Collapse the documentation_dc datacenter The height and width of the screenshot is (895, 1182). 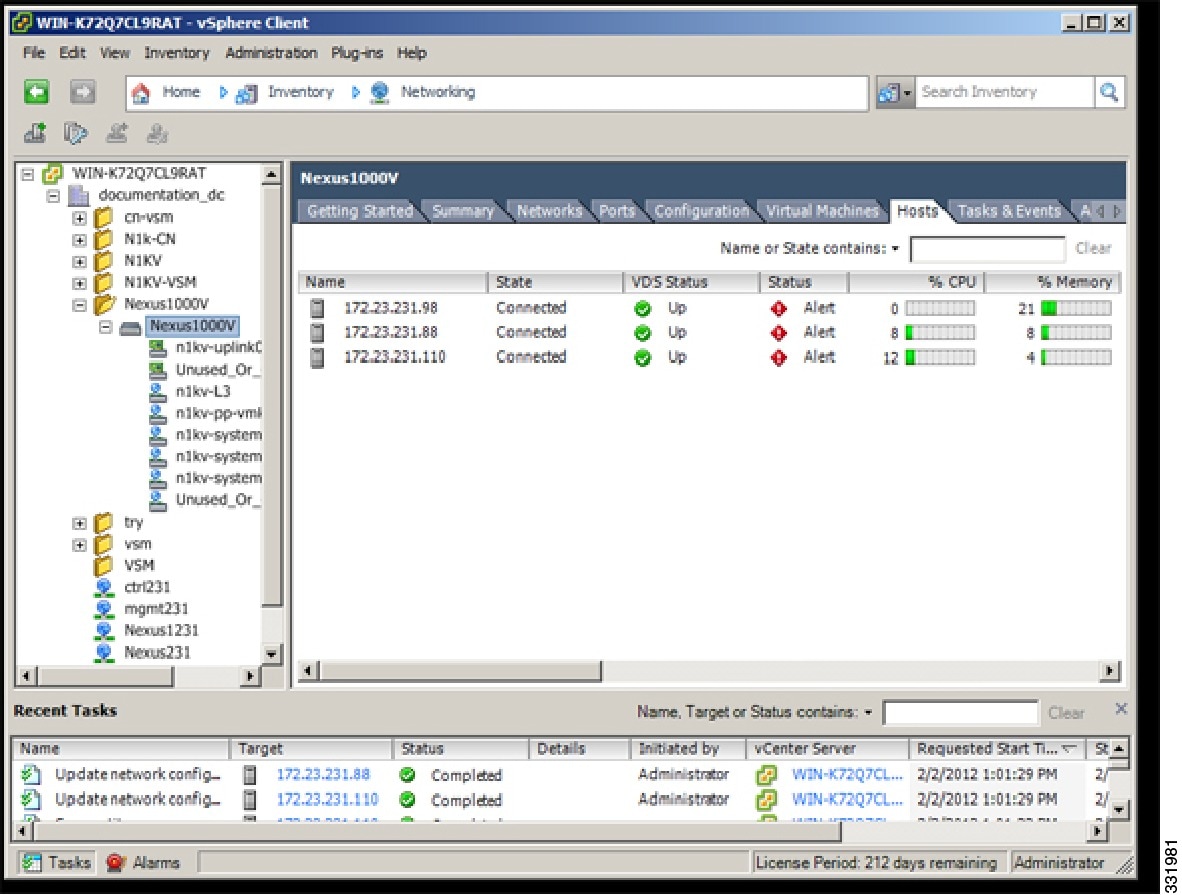click(53, 196)
